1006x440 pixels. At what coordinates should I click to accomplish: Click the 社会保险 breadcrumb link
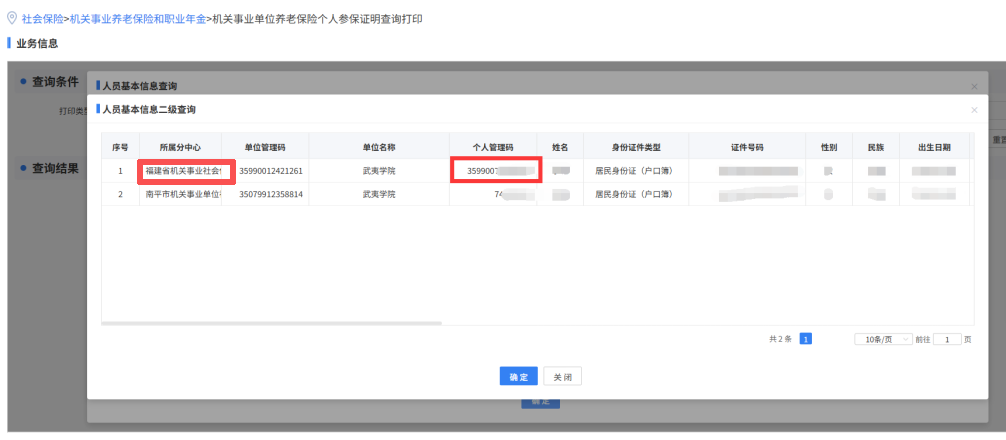point(42,19)
